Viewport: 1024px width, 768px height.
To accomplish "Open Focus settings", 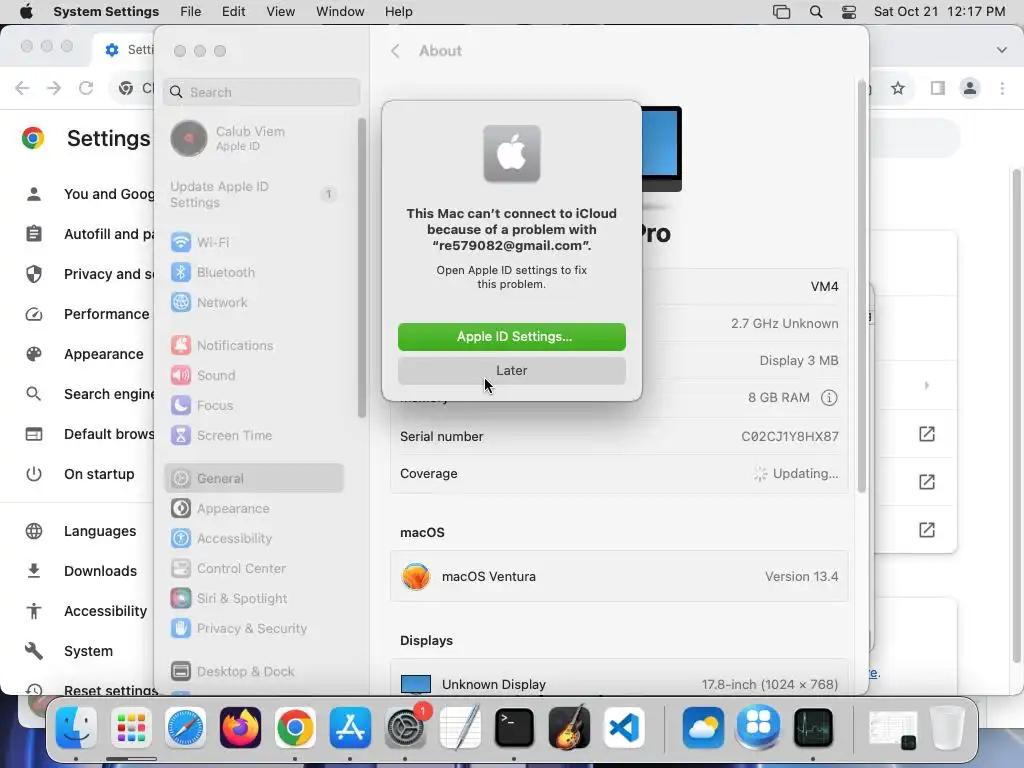I will [x=255, y=406].
